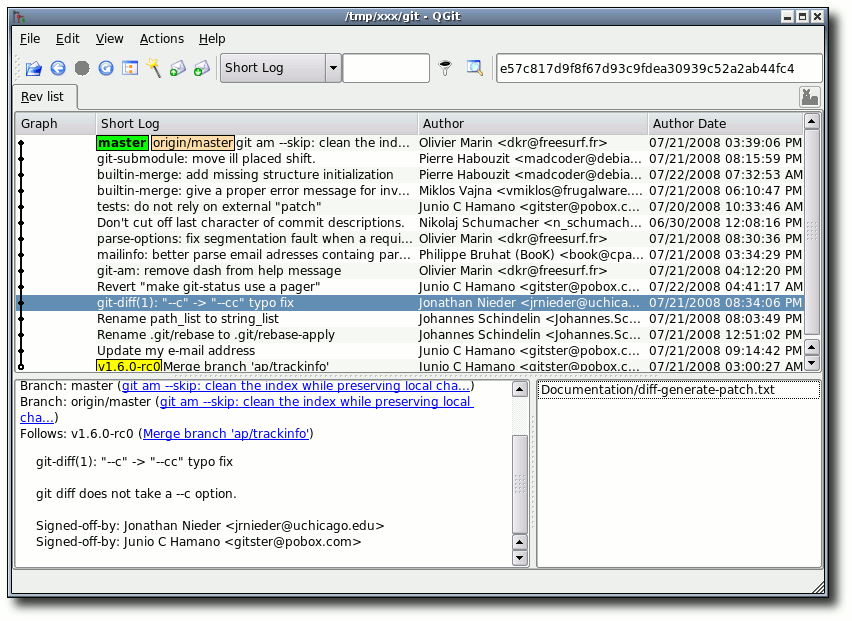Open the Short Log combo box
The image size is (852, 621).
tap(280, 68)
